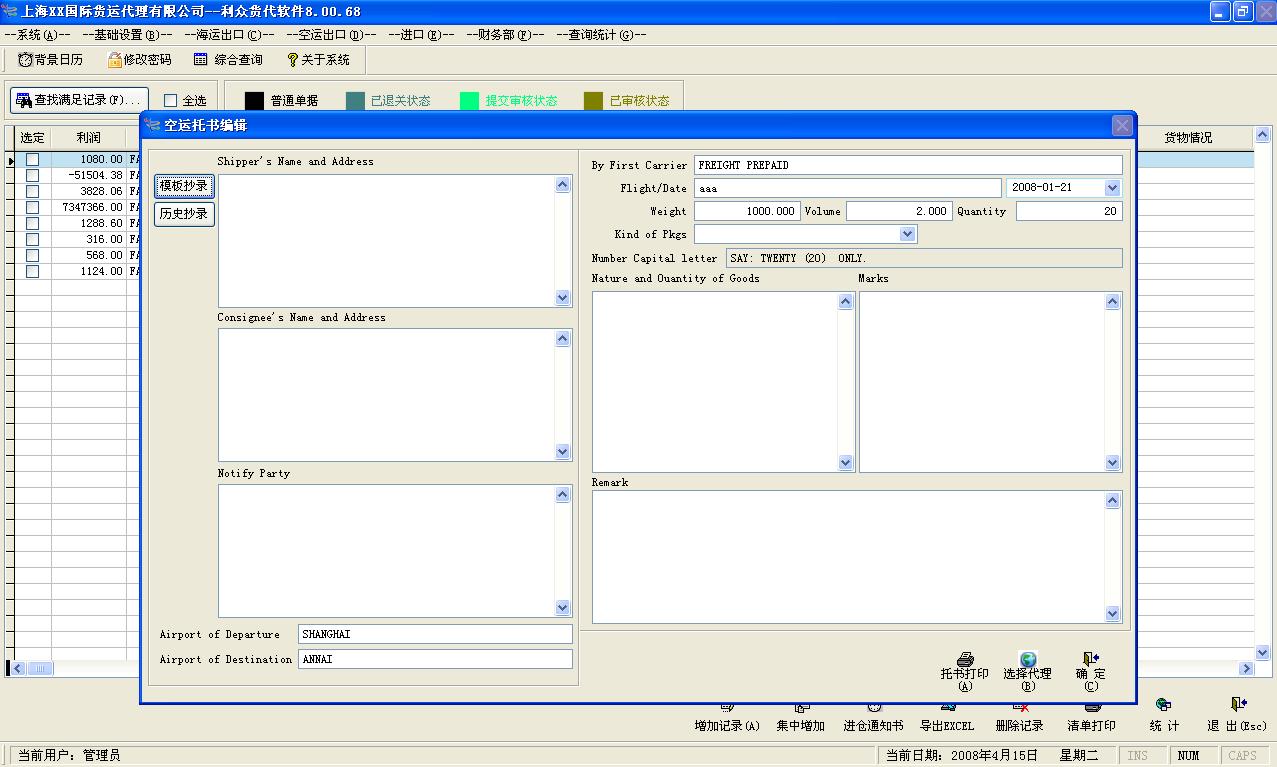Click the olive 已审核状态 color swatch

593,100
